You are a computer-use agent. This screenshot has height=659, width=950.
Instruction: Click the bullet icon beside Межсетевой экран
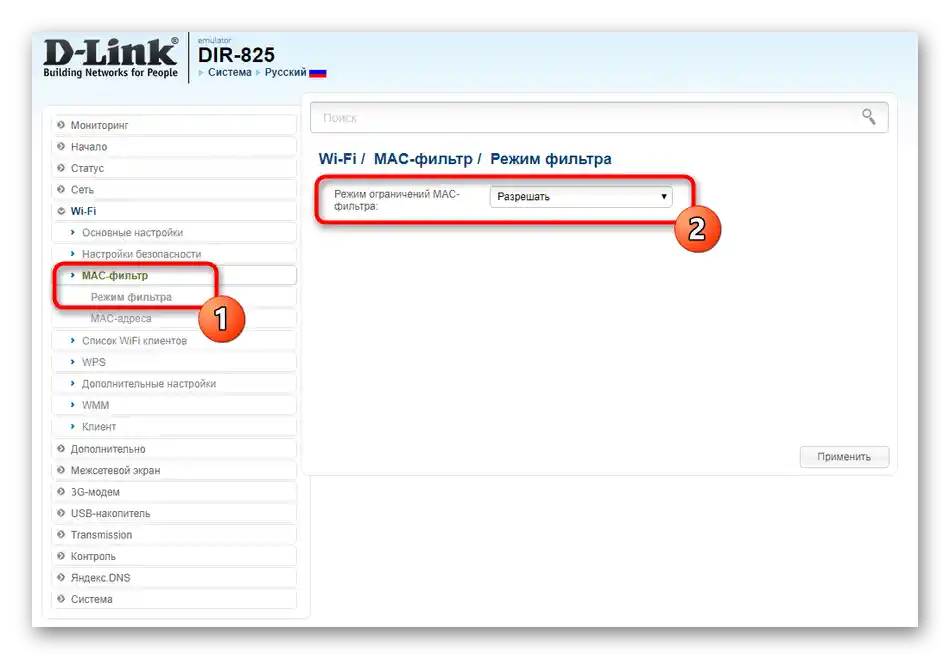(x=61, y=470)
